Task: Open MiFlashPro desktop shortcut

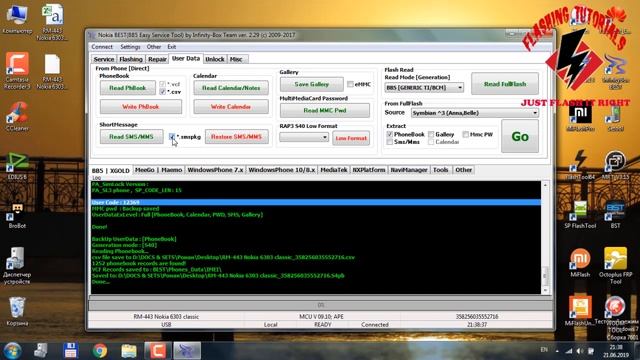Action: [x=580, y=118]
